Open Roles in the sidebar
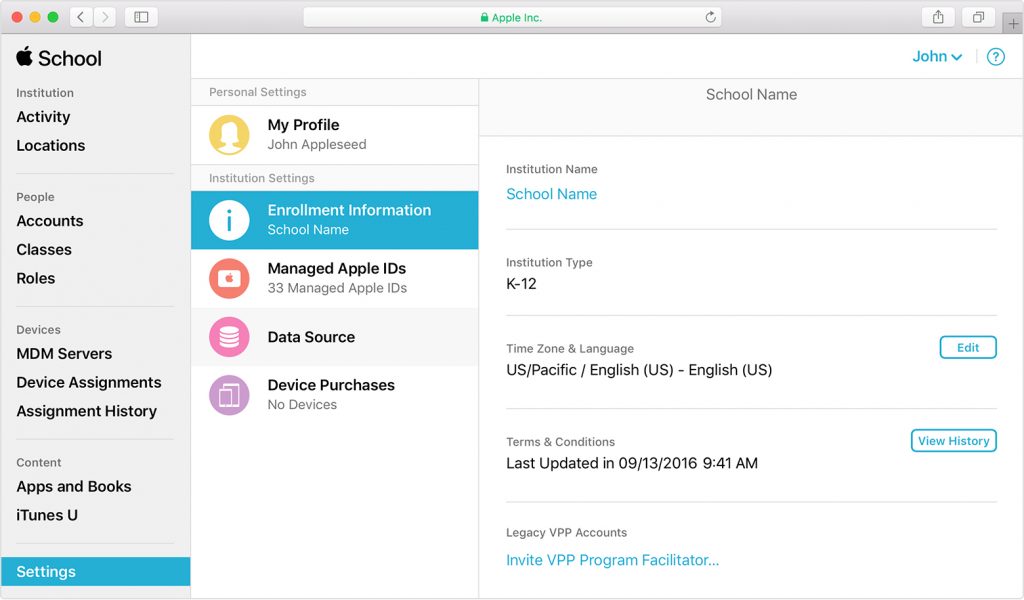The image size is (1024, 600). (x=36, y=278)
